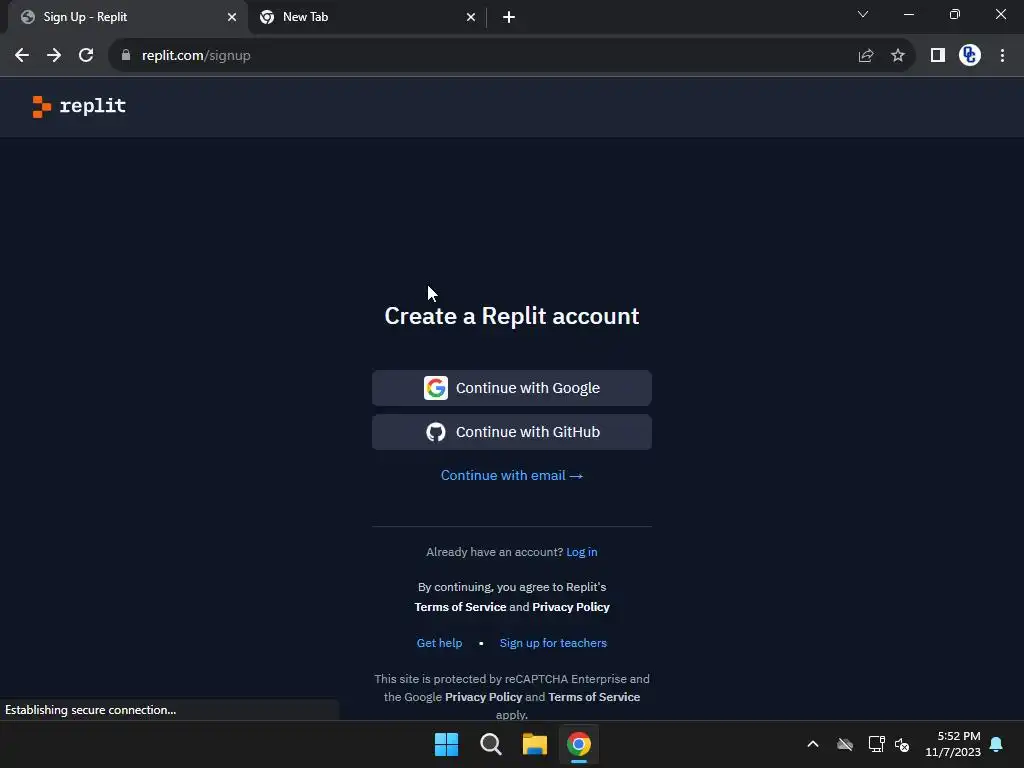Open Sign up for teachers link
1024x768 pixels.
[553, 643]
